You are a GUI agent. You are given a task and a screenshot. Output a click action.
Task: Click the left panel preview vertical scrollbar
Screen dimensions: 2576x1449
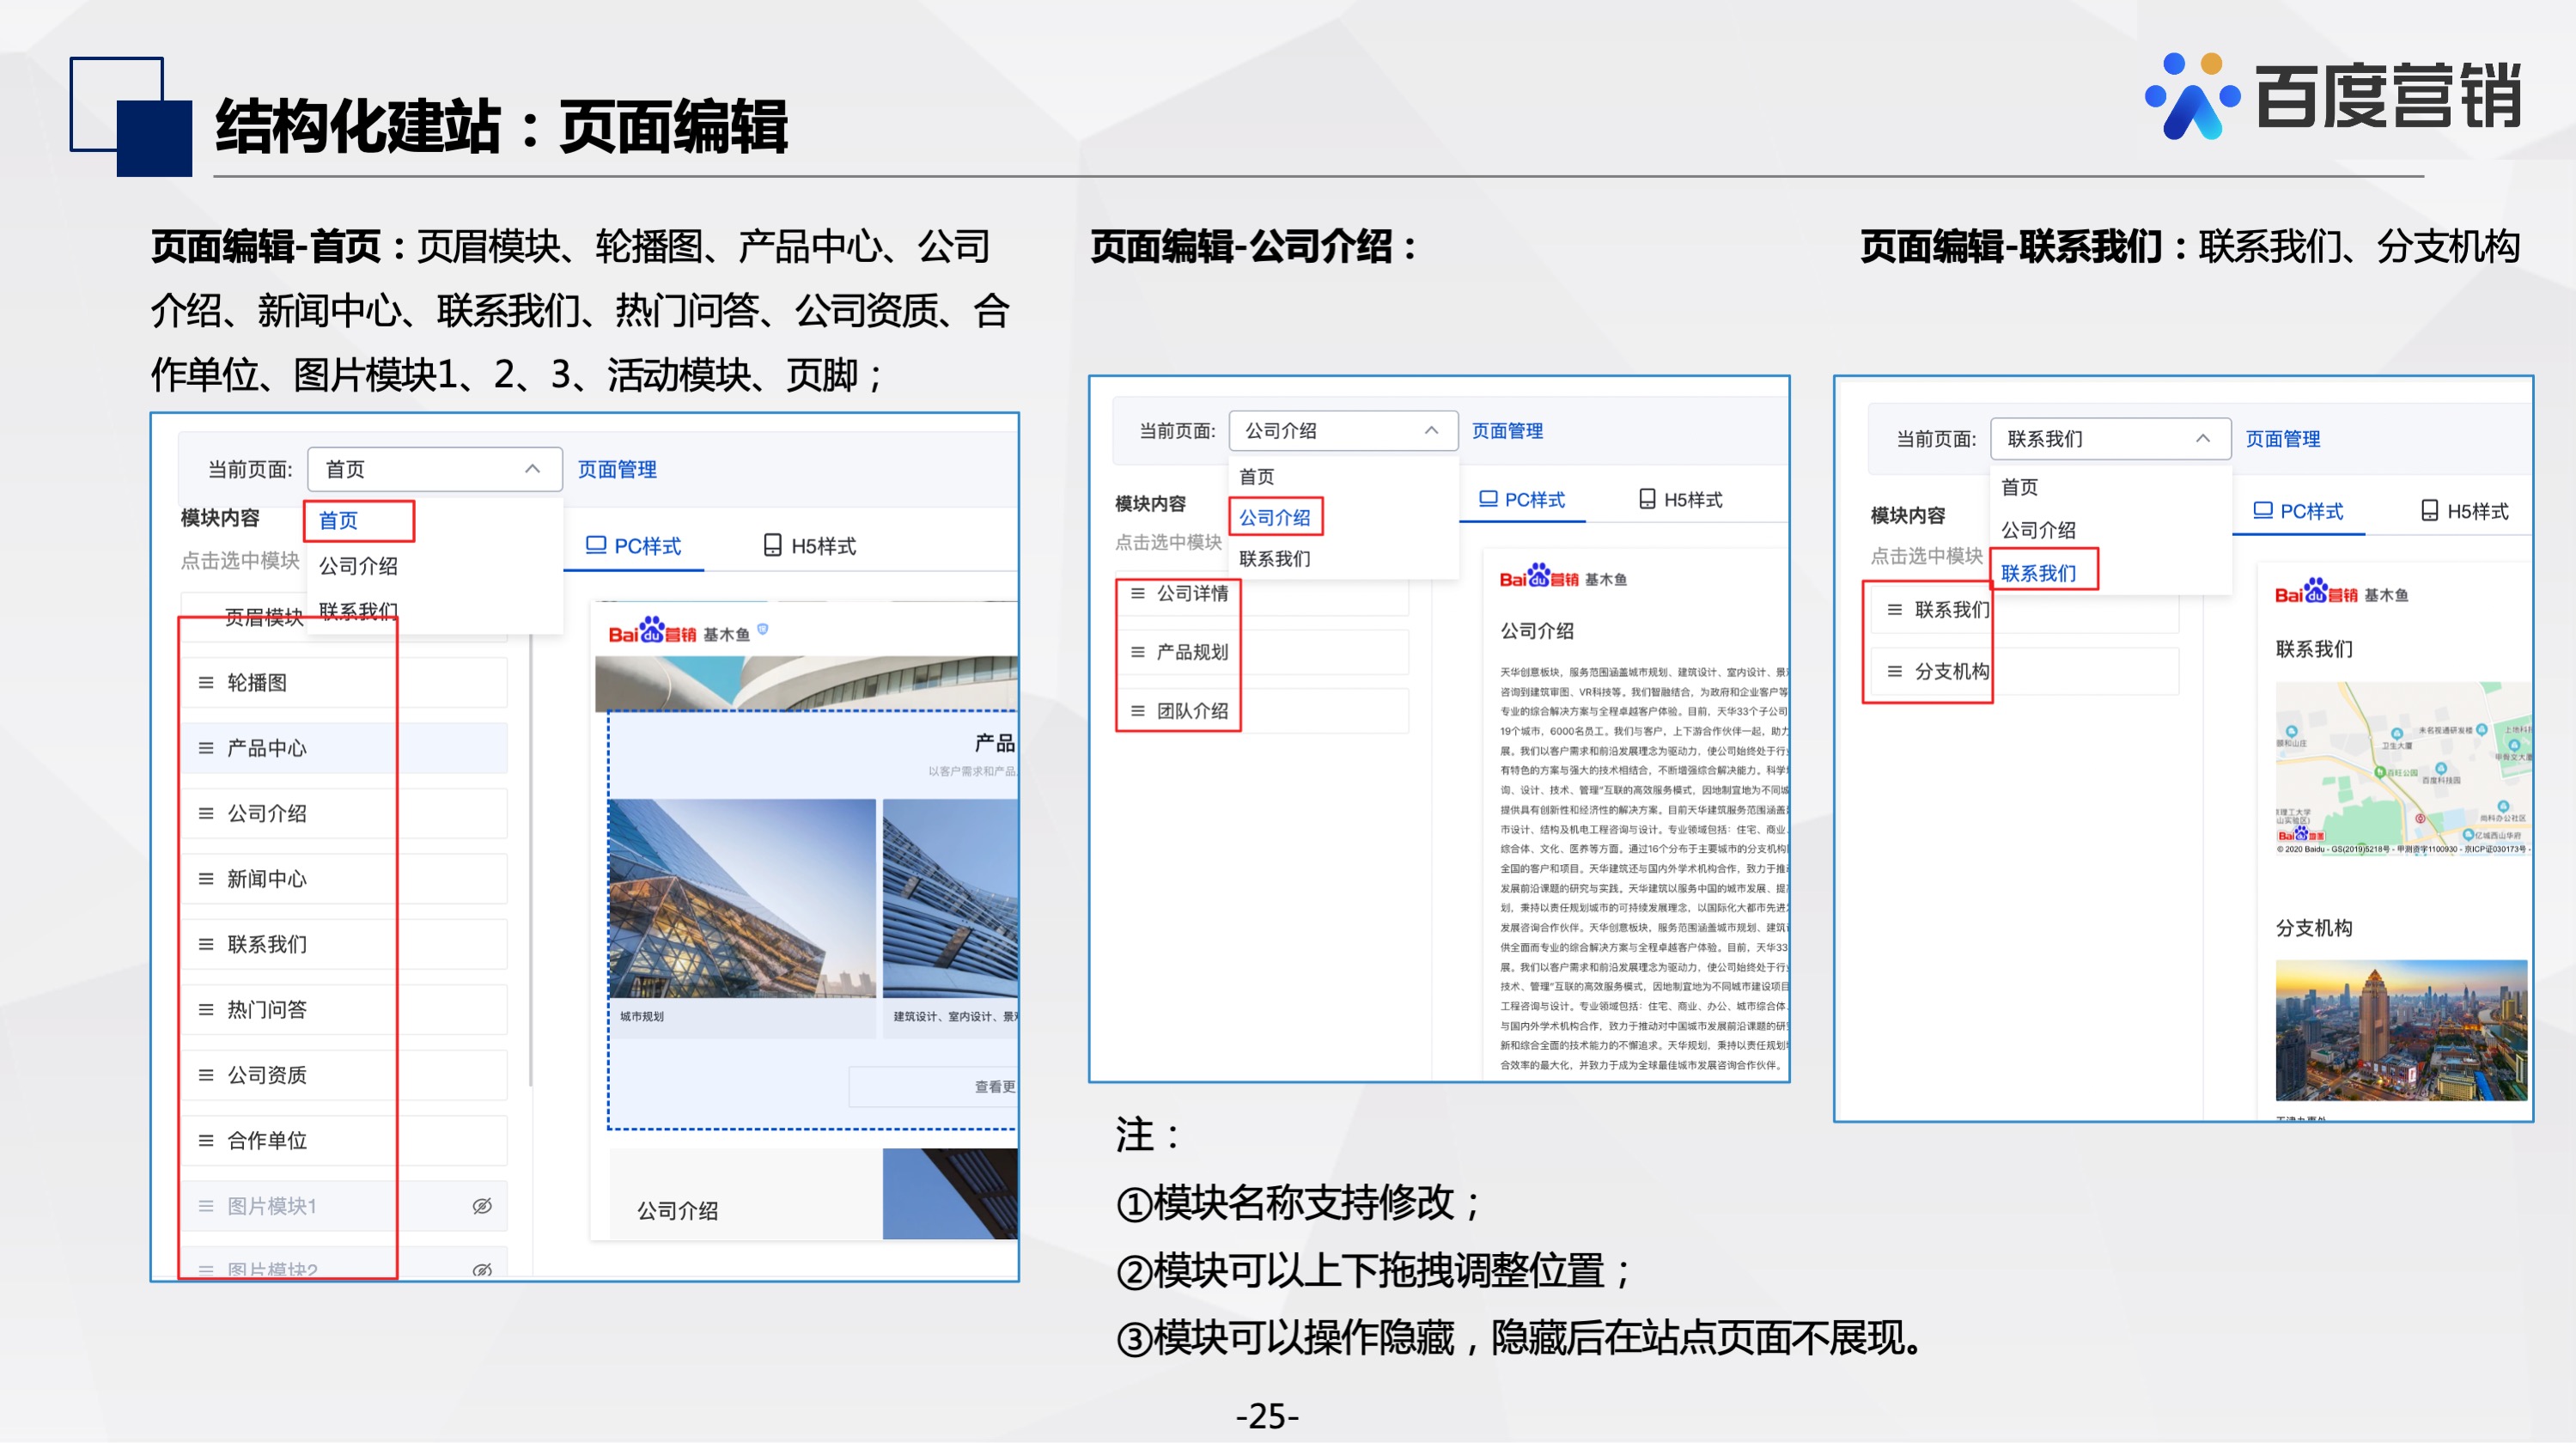click(531, 860)
